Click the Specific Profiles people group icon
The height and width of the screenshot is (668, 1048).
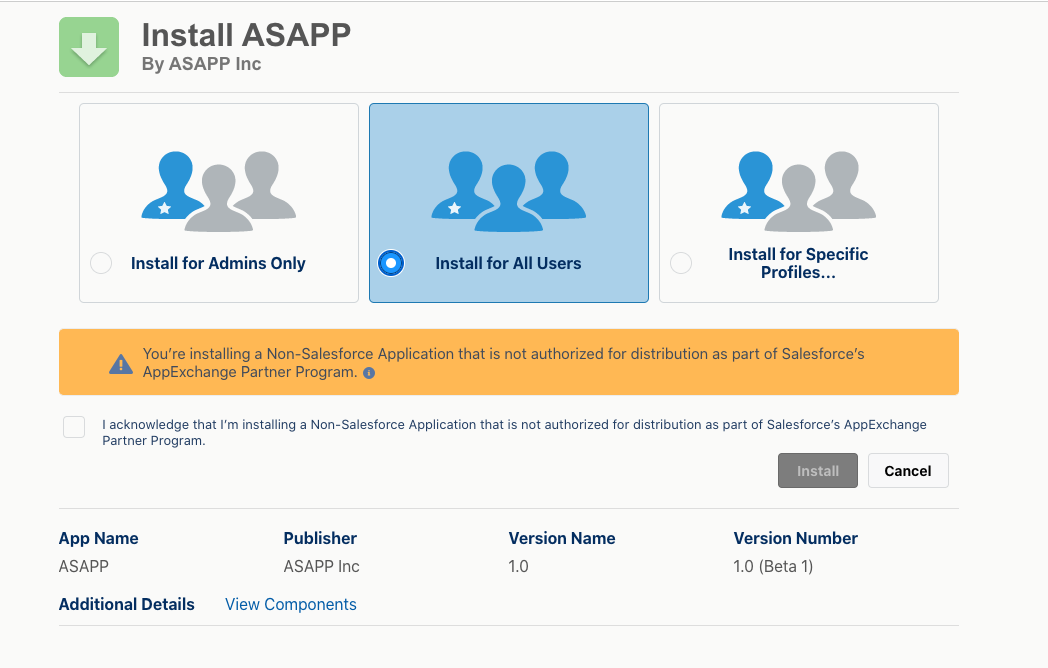tap(799, 191)
